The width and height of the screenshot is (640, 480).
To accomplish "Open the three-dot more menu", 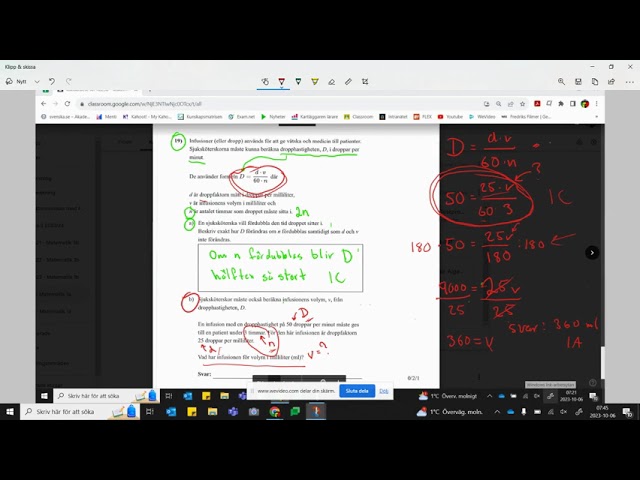I will click(629, 82).
